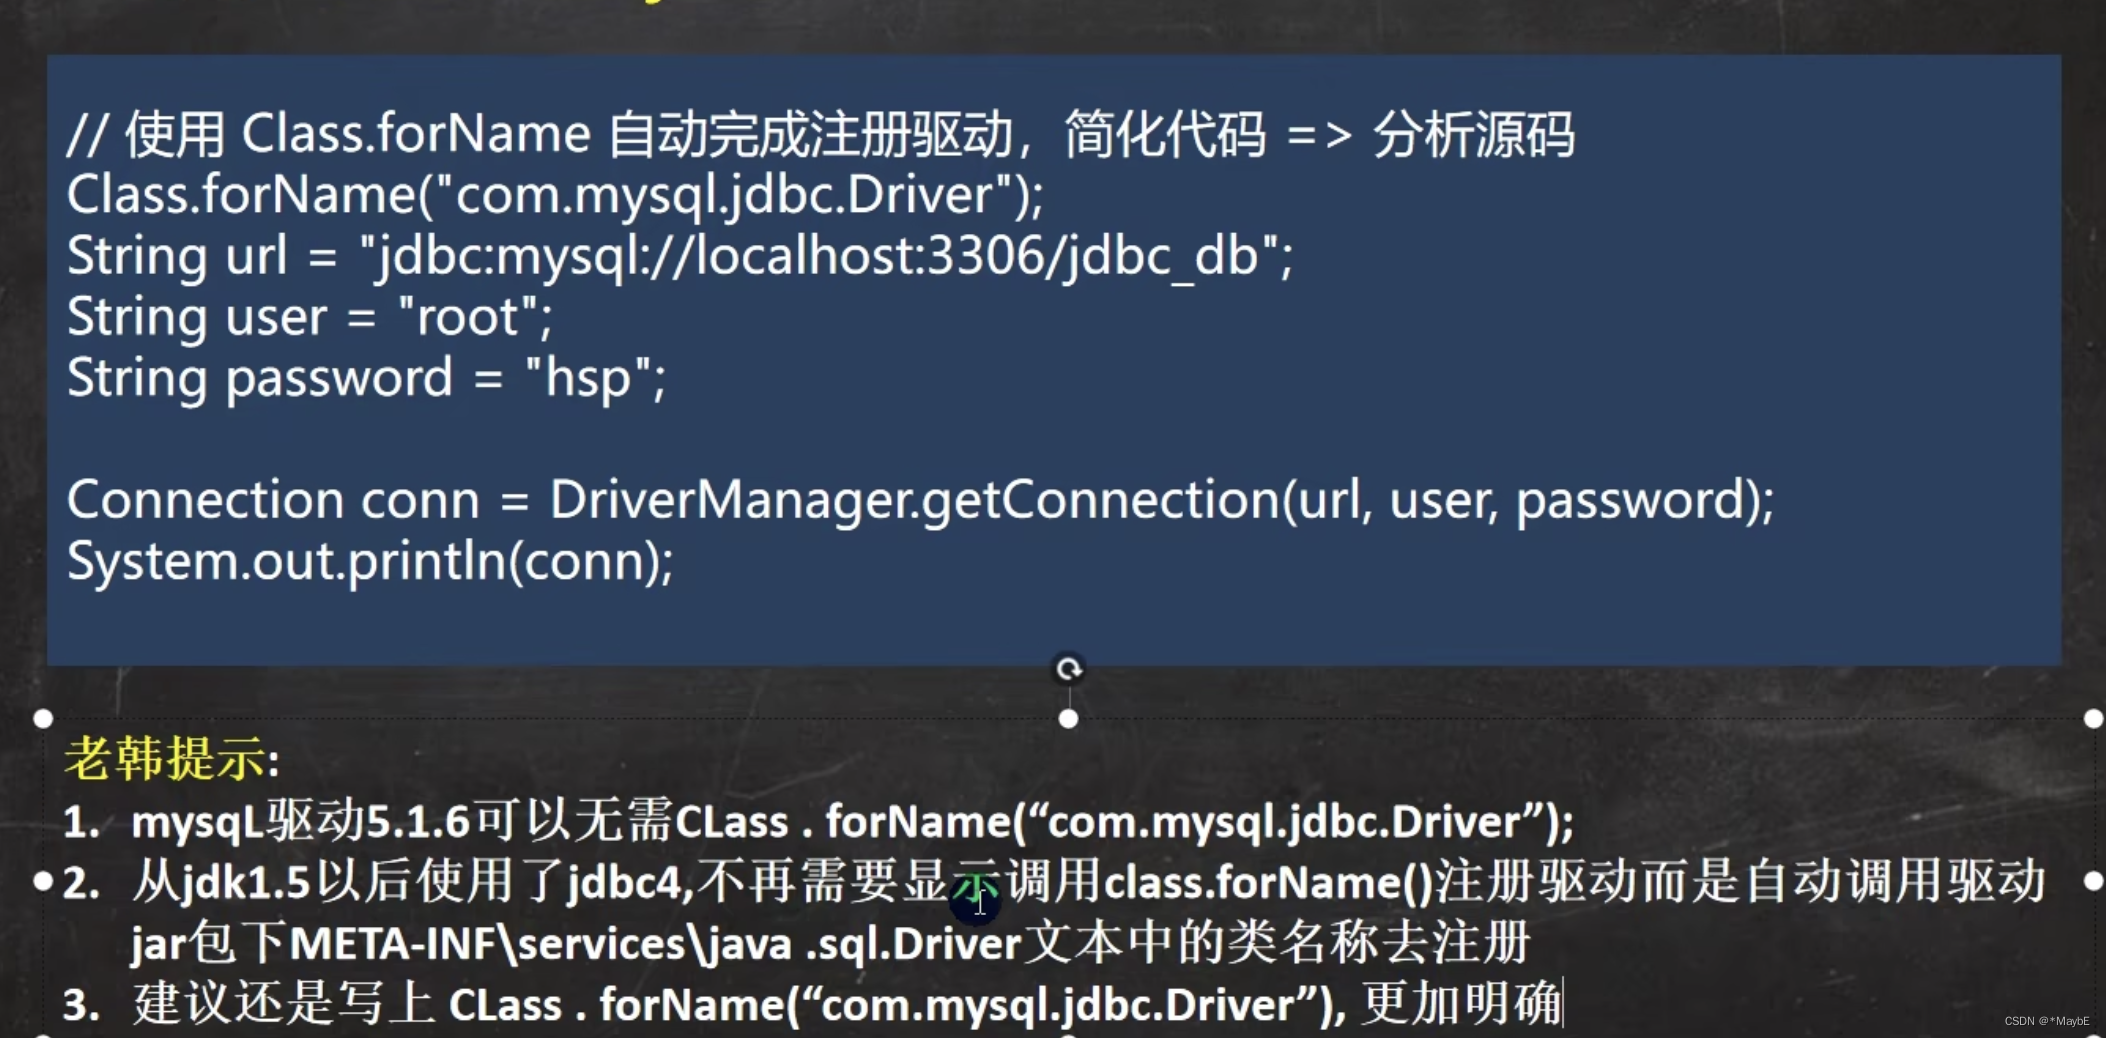Click the 'Connection conn = DriverManager.getConnection' line
This screenshot has width=2106, height=1038.
(920, 500)
